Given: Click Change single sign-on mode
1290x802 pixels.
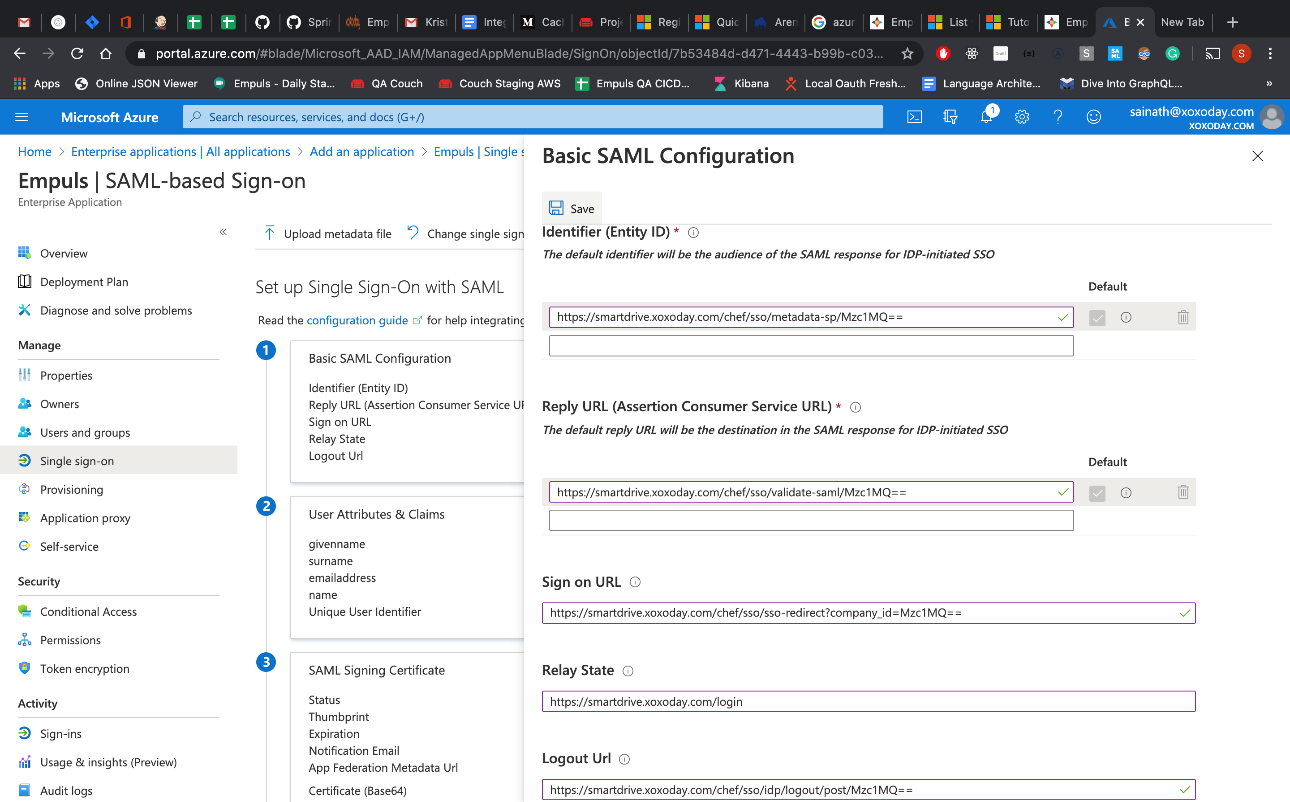Looking at the screenshot, I should (466, 234).
